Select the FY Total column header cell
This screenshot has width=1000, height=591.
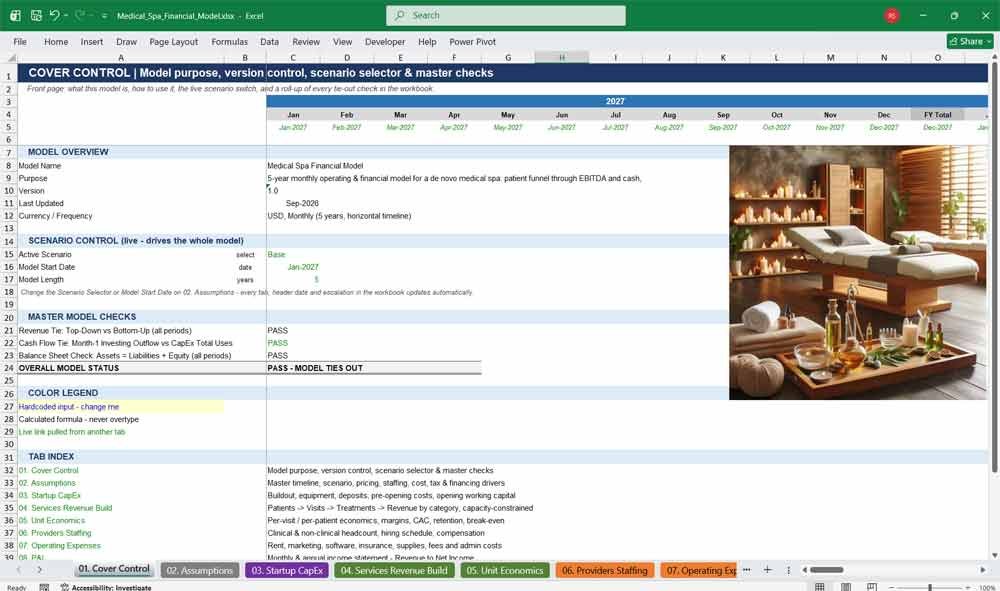(938, 115)
